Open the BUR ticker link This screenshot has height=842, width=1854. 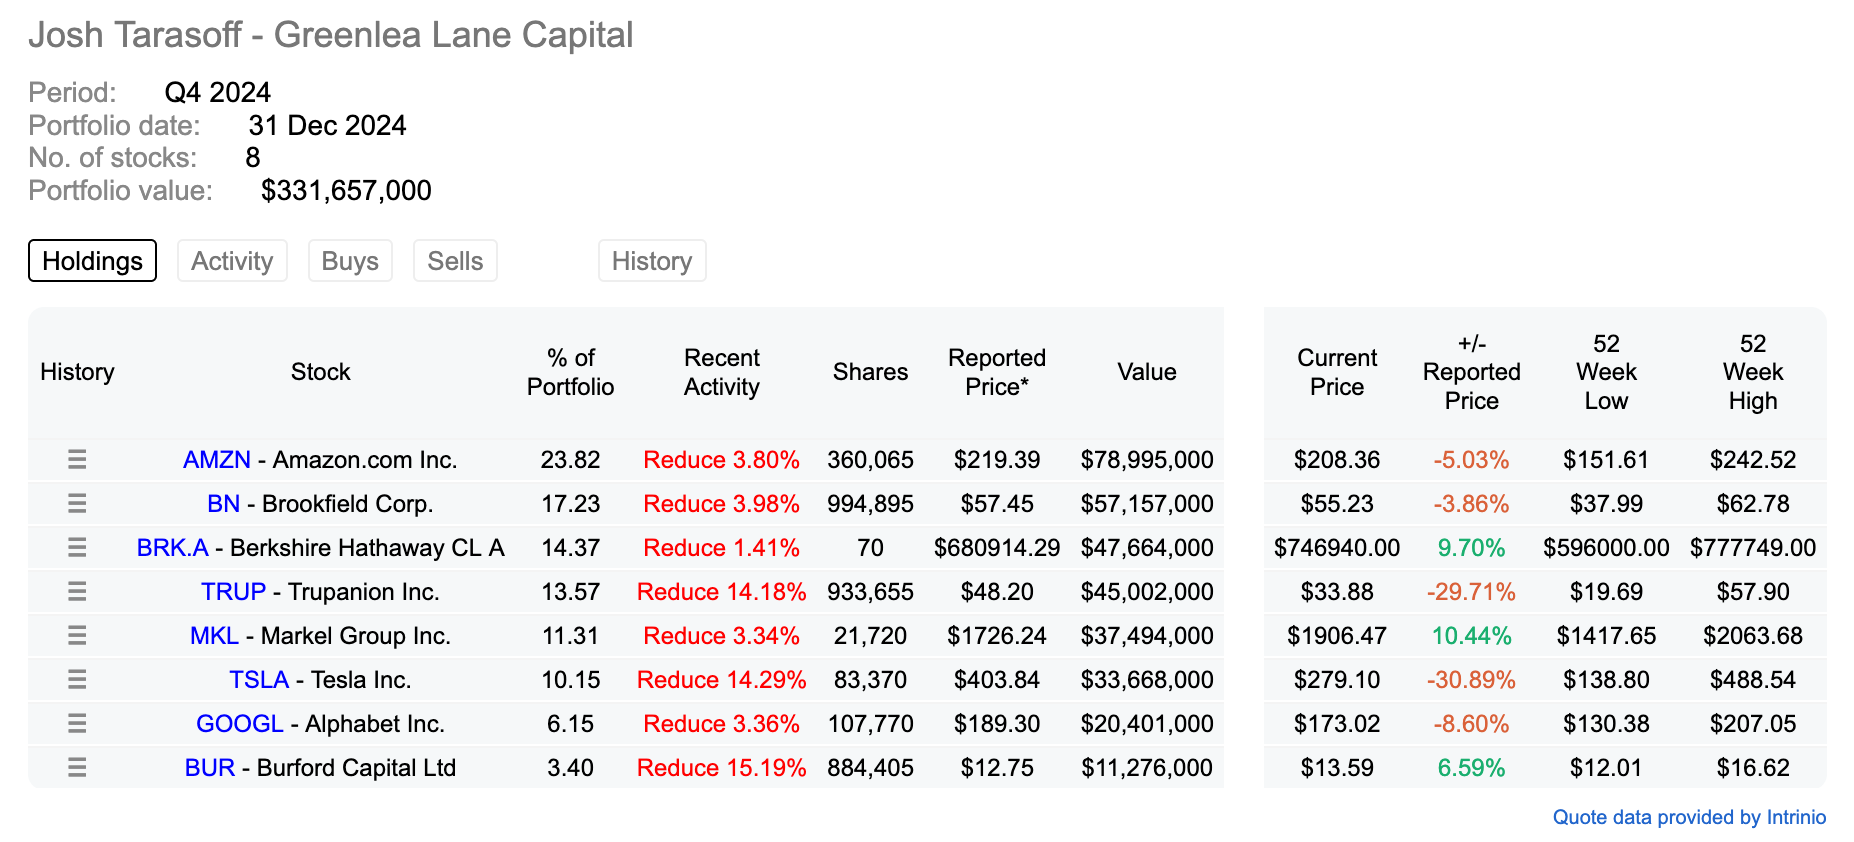tap(210, 768)
